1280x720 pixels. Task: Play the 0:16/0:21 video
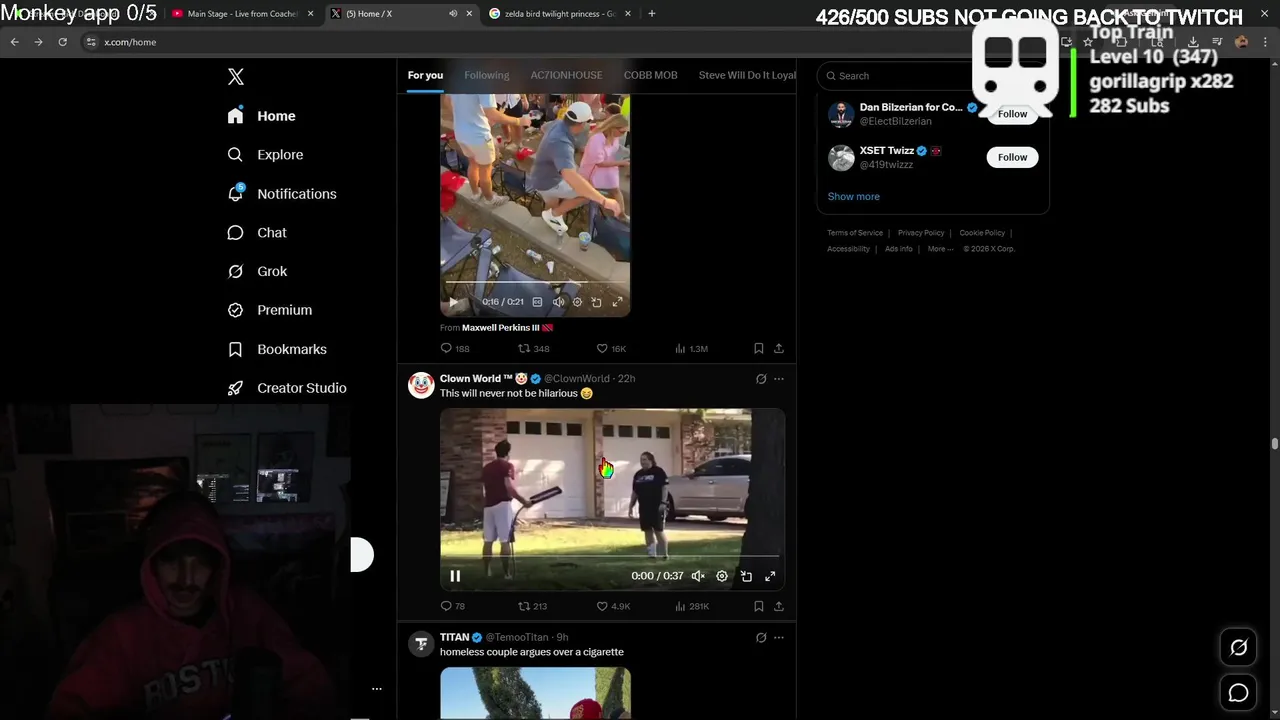pyautogui.click(x=453, y=302)
